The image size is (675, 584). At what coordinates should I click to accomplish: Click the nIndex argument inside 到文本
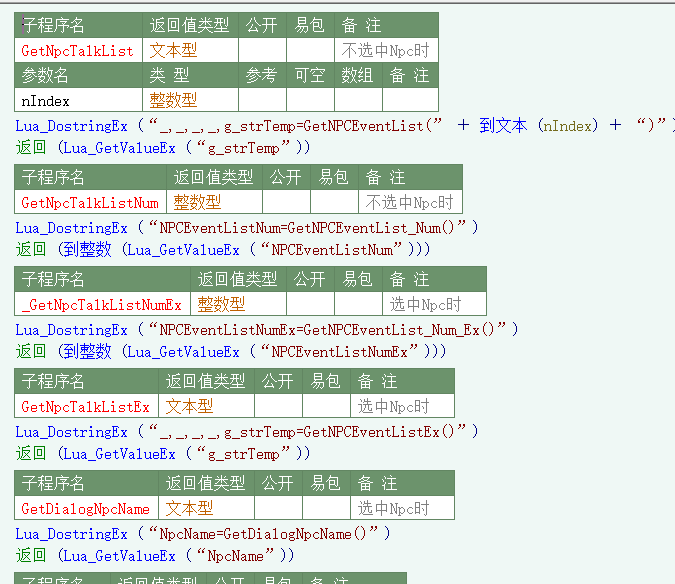[568, 126]
